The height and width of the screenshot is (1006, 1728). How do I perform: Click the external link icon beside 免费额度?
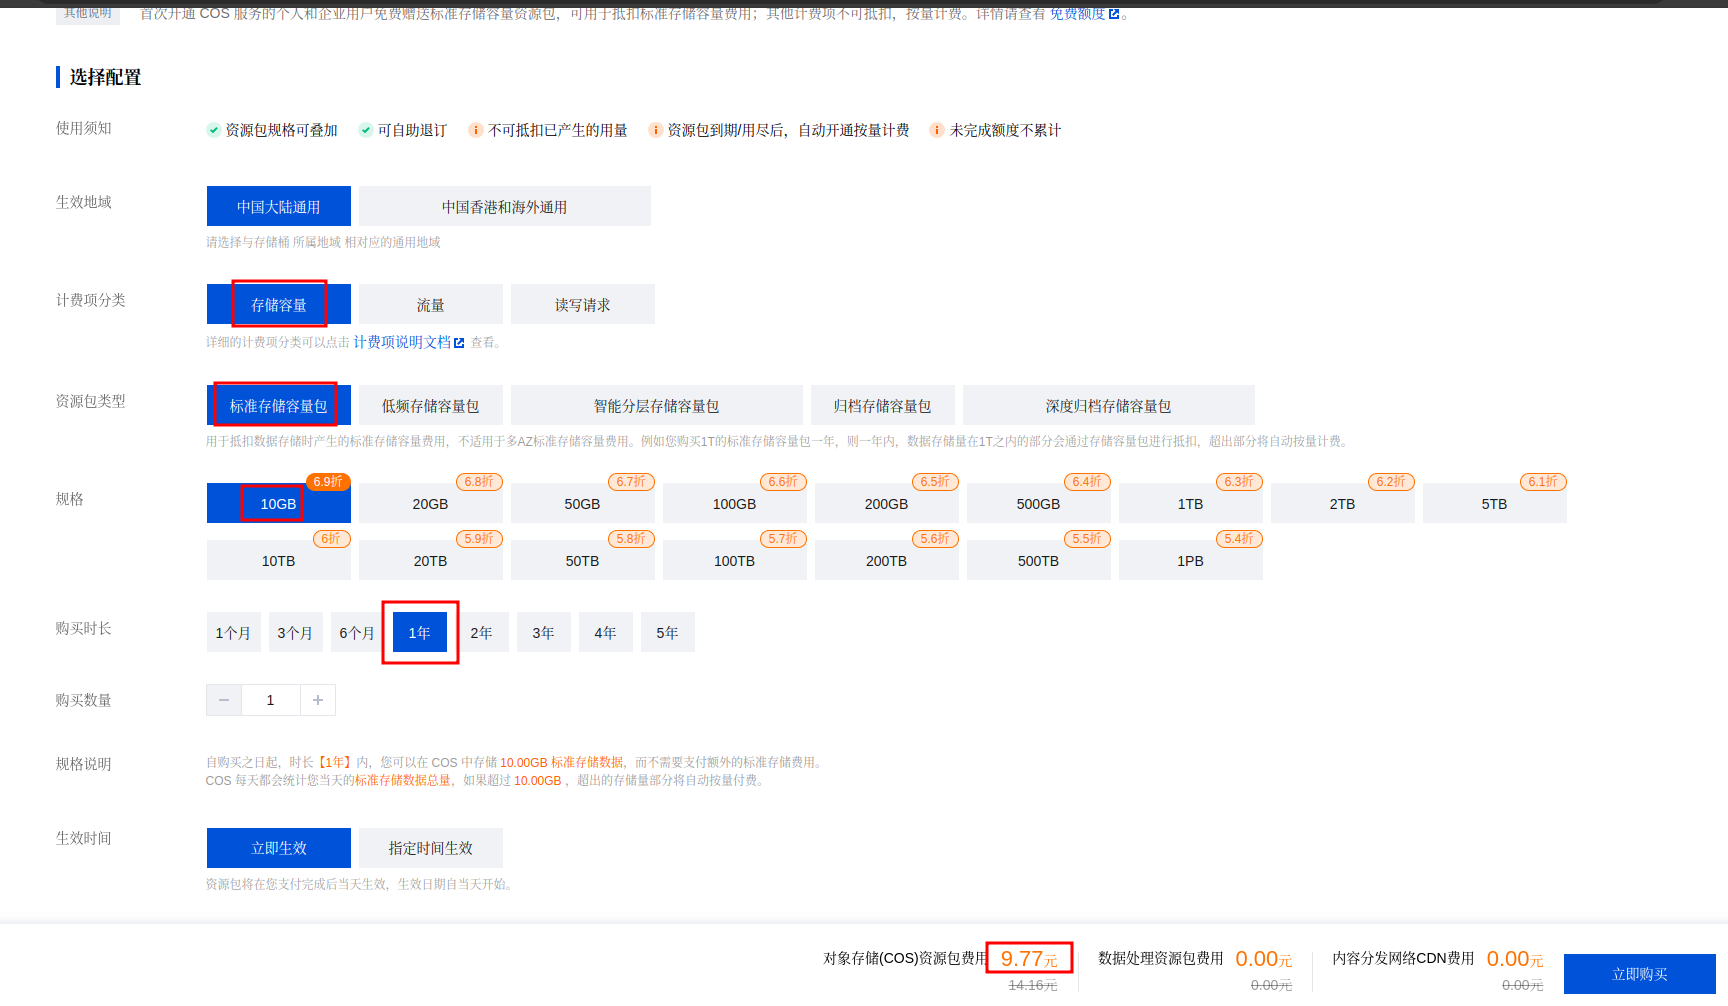1114,14
